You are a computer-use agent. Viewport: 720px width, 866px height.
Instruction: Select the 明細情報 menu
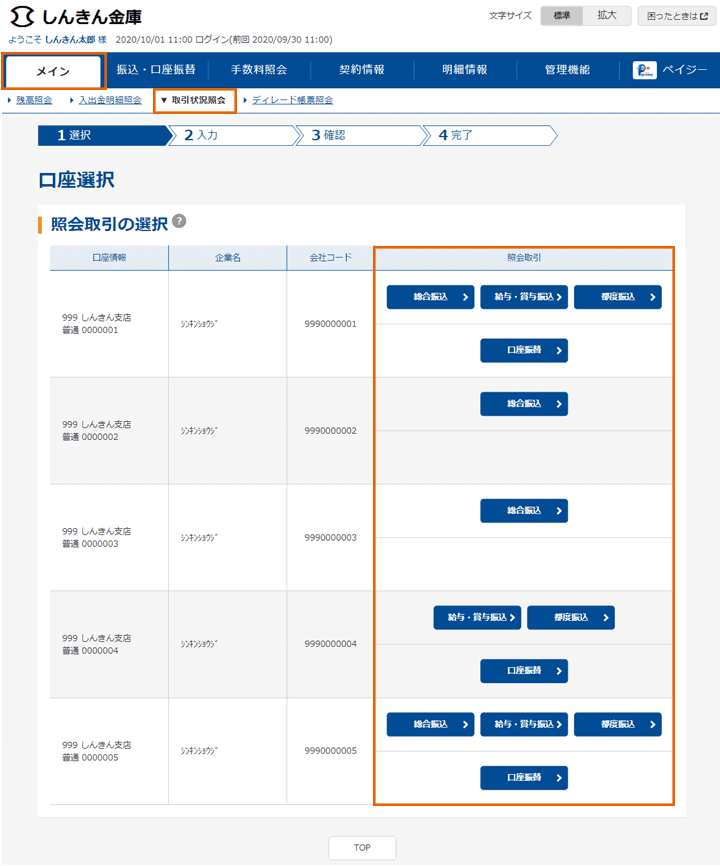[465, 70]
